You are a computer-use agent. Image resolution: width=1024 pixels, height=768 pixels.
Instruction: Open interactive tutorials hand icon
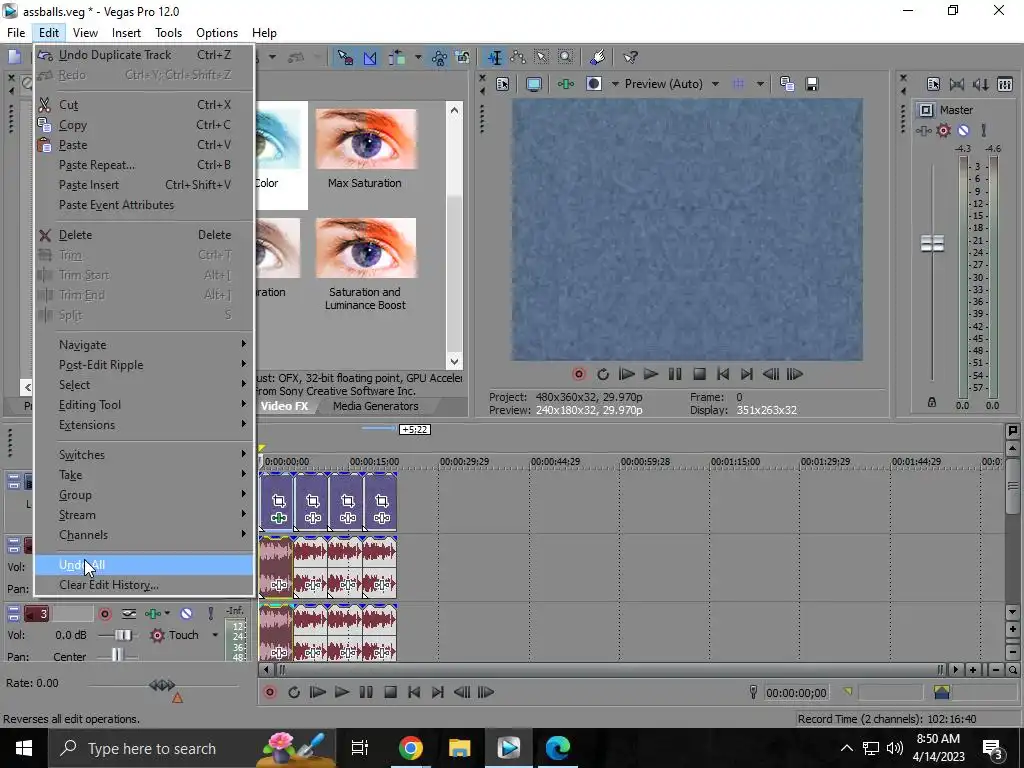pos(597,57)
